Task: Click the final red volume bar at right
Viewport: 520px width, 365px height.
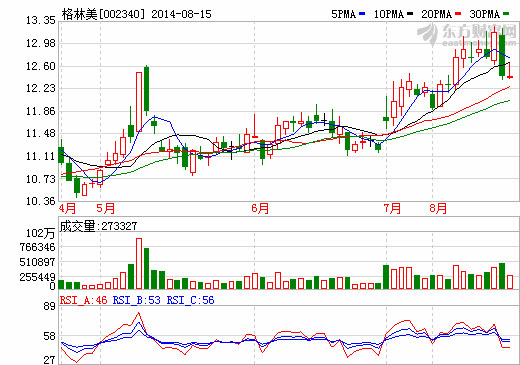Action: coord(510,282)
